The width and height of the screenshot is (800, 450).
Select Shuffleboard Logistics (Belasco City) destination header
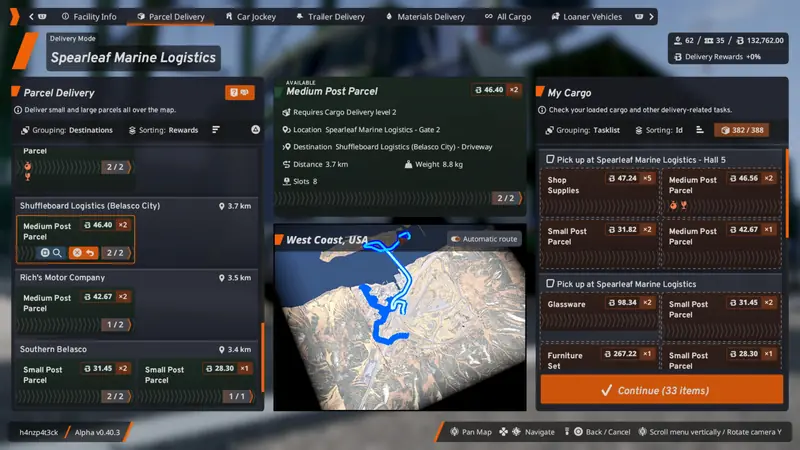136,206
